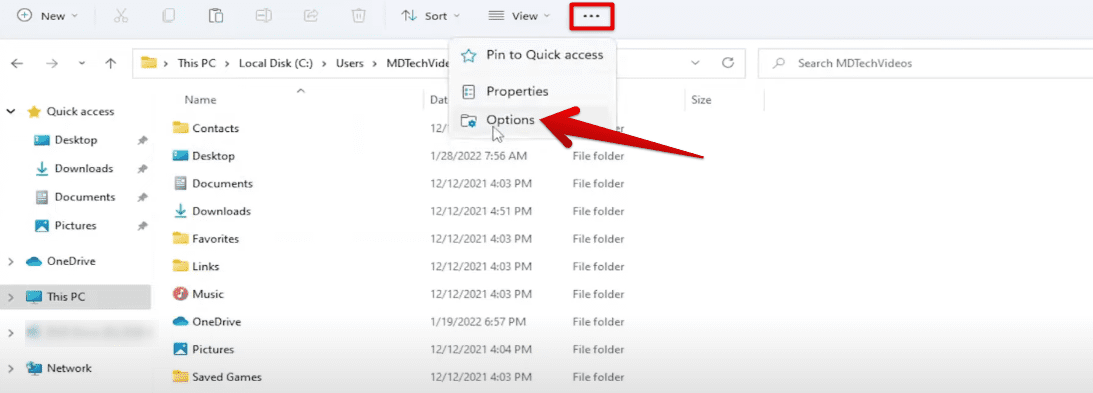Viewport: 1093px width, 393px height.
Task: Click the Music folder name
Action: (x=208, y=294)
